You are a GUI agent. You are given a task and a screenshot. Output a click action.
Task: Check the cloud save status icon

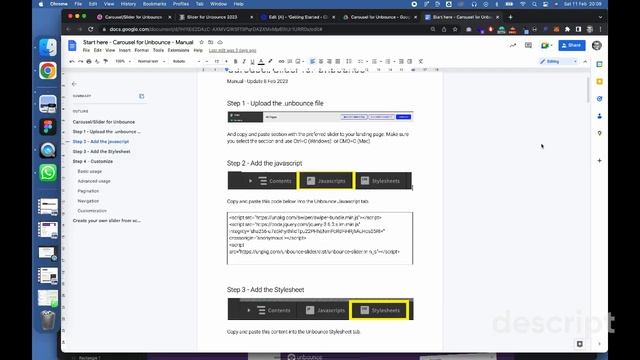[x=220, y=42]
